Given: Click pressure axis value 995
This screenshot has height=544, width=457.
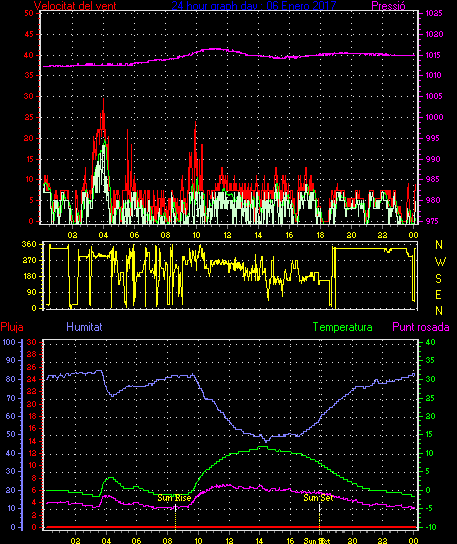Looking at the screenshot, I should pyautogui.click(x=433, y=138).
